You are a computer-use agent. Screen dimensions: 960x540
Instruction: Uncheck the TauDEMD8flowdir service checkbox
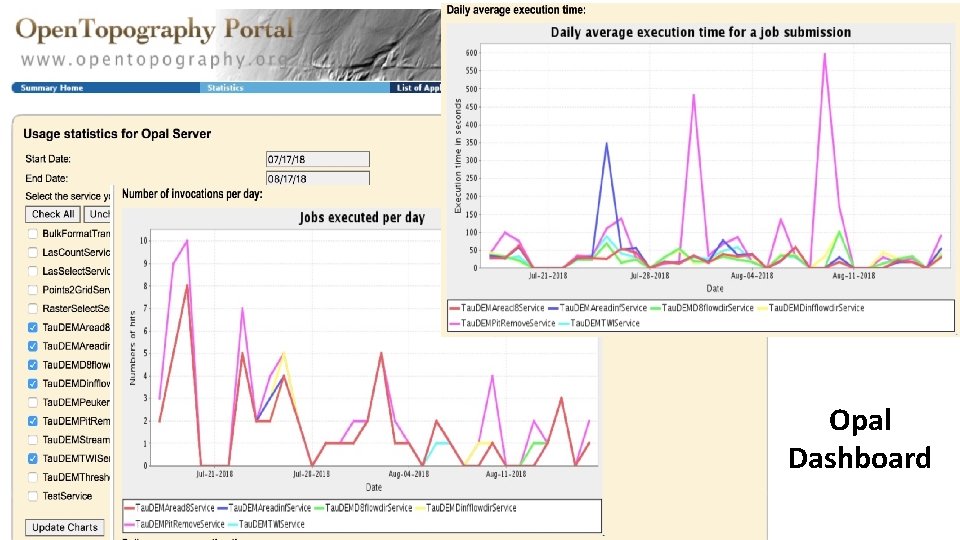[x=33, y=365]
